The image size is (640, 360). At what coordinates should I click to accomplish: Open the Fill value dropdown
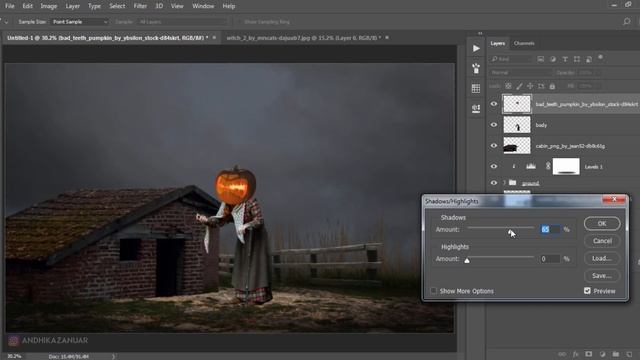click(589, 86)
